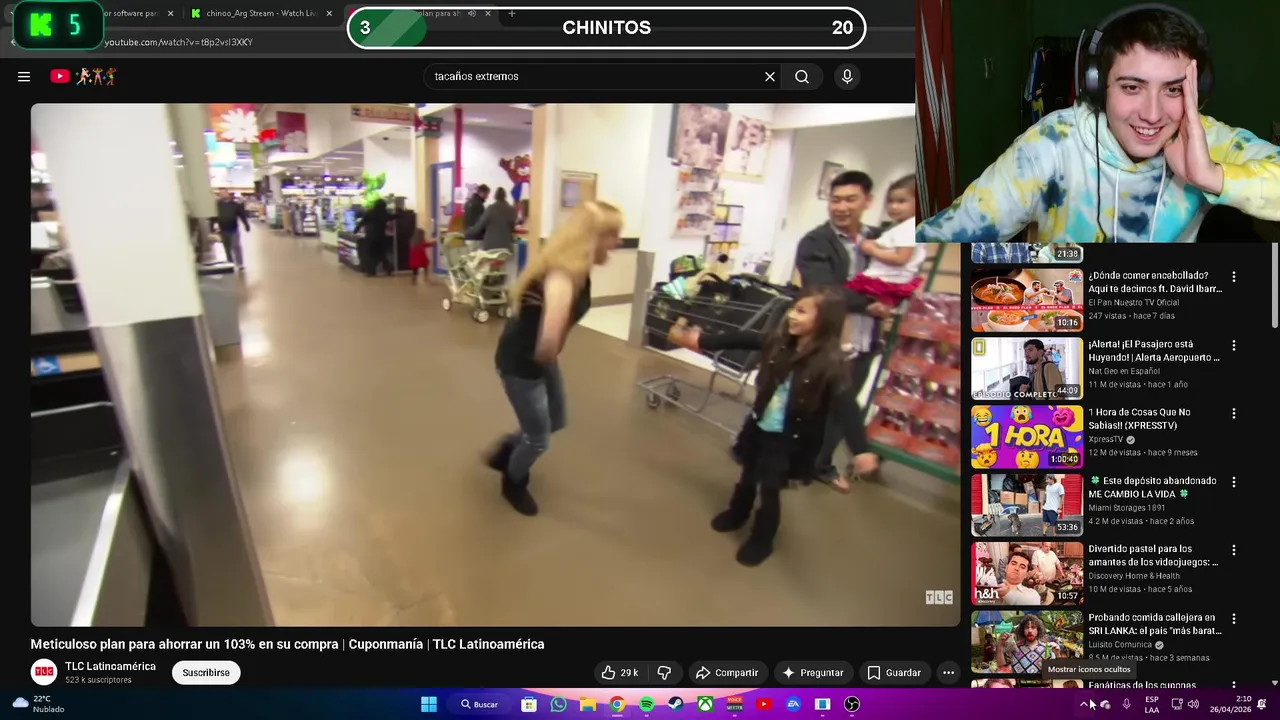Open options for the encebollado video
This screenshot has height=720, width=1280.
click(x=1234, y=277)
